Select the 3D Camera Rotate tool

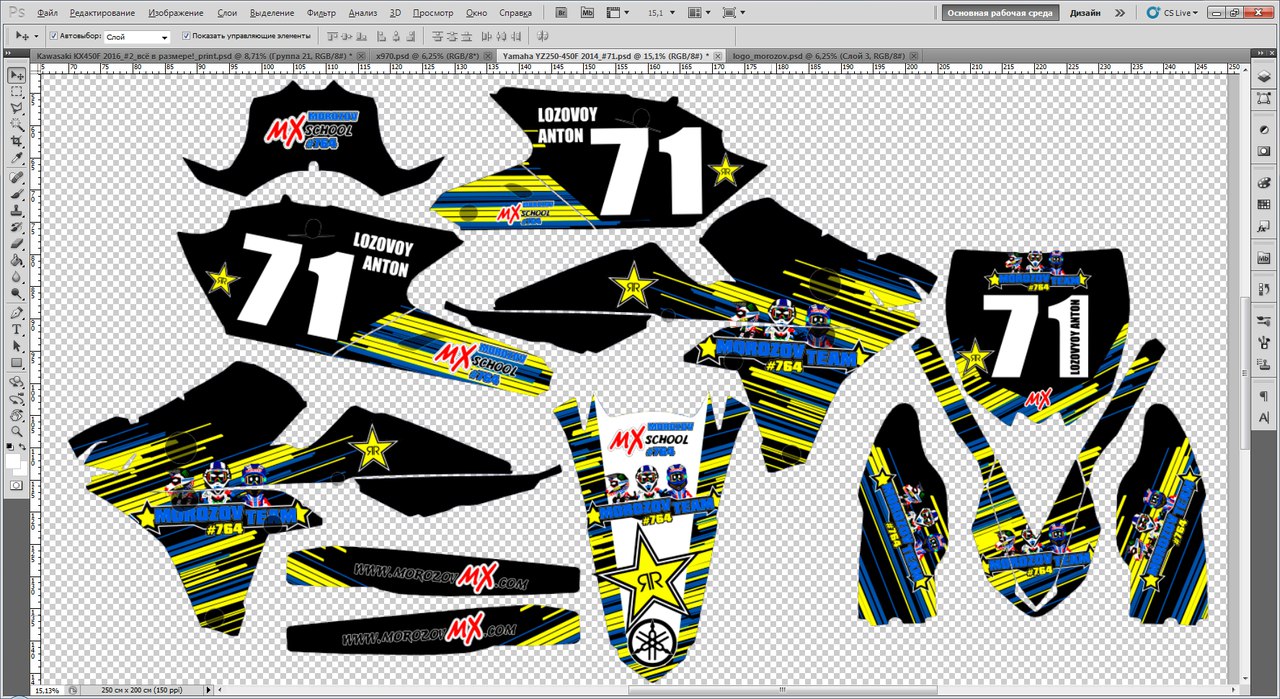[17, 399]
